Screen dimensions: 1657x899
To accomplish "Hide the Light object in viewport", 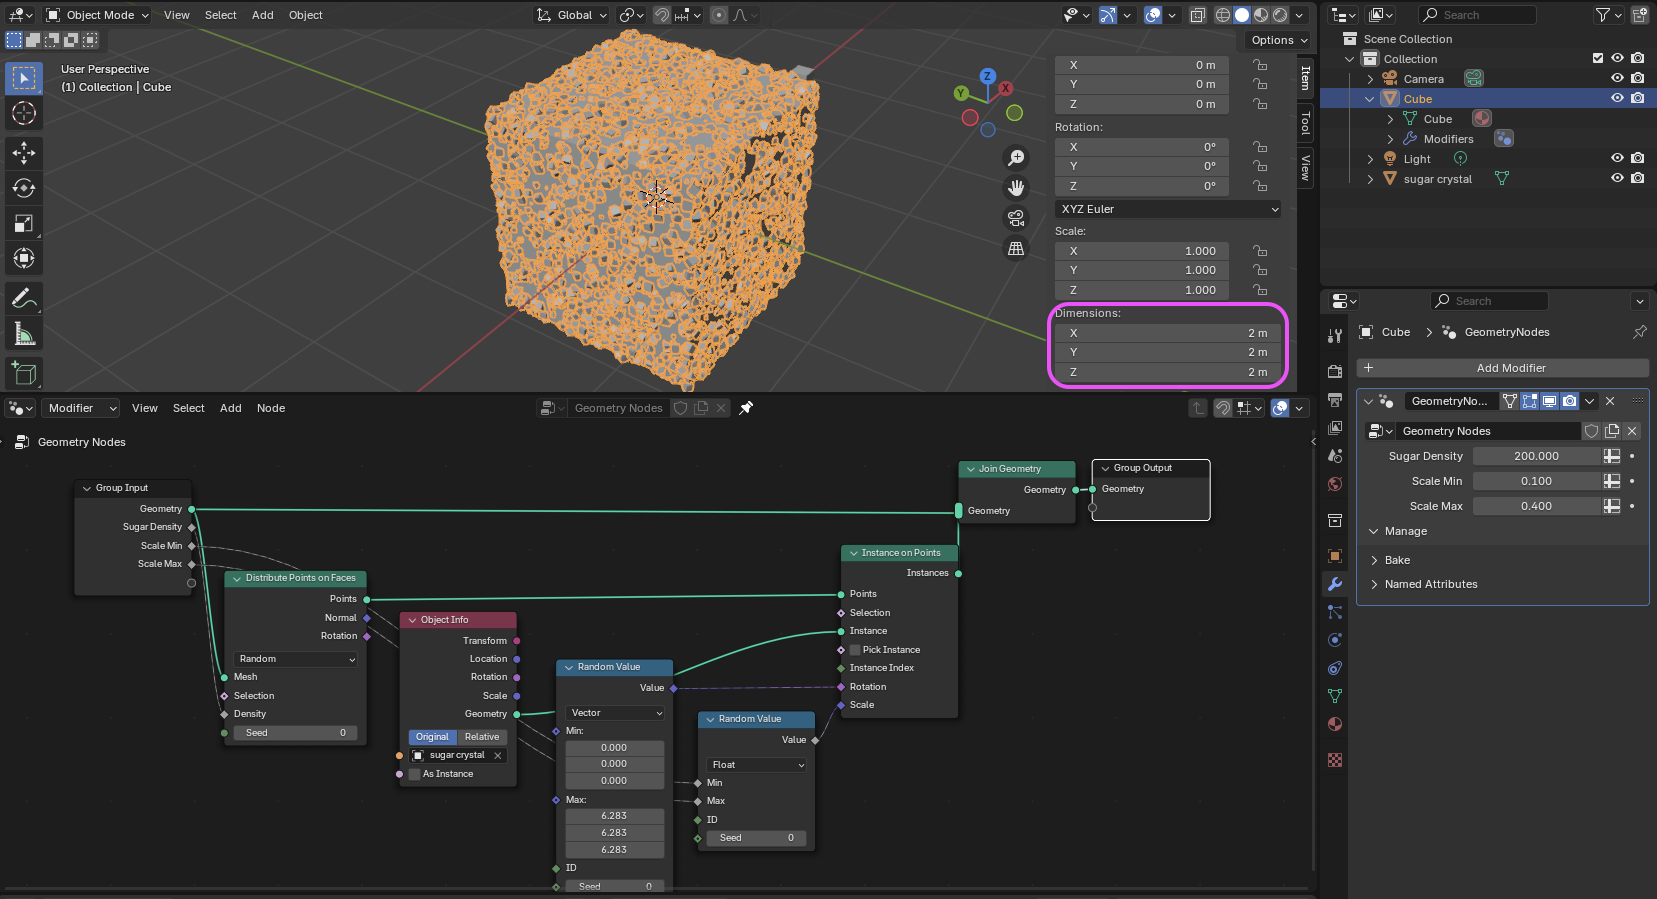I will (1617, 158).
